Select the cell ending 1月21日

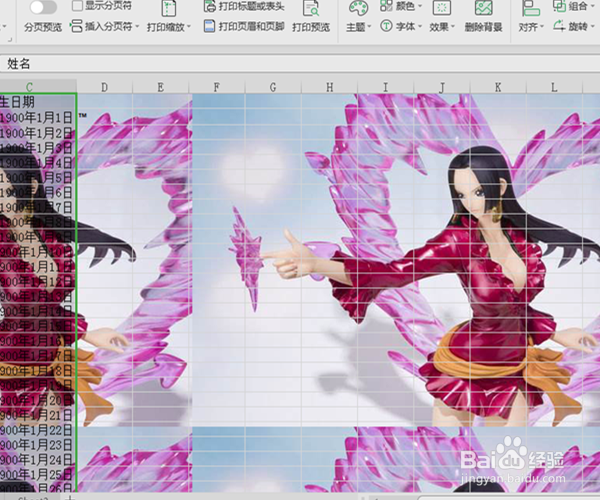tap(38, 415)
